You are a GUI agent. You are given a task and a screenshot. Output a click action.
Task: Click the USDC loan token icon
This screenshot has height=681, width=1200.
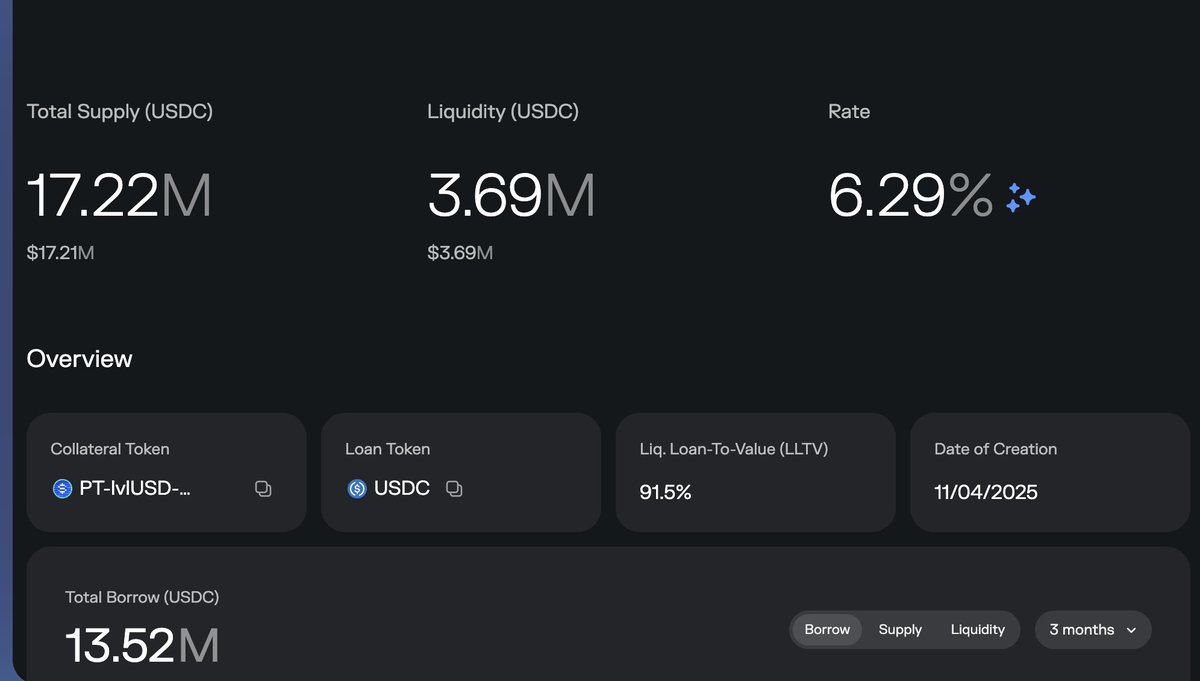tap(357, 489)
